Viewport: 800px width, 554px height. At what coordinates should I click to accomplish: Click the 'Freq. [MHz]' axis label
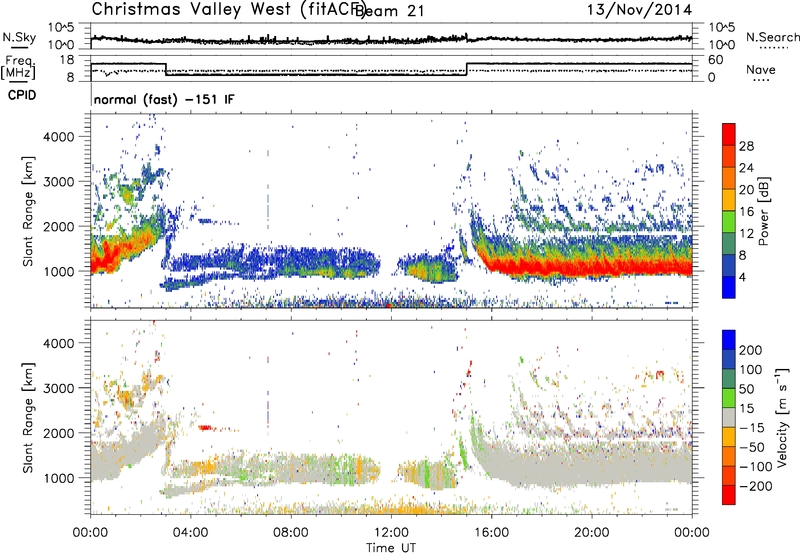[20, 67]
